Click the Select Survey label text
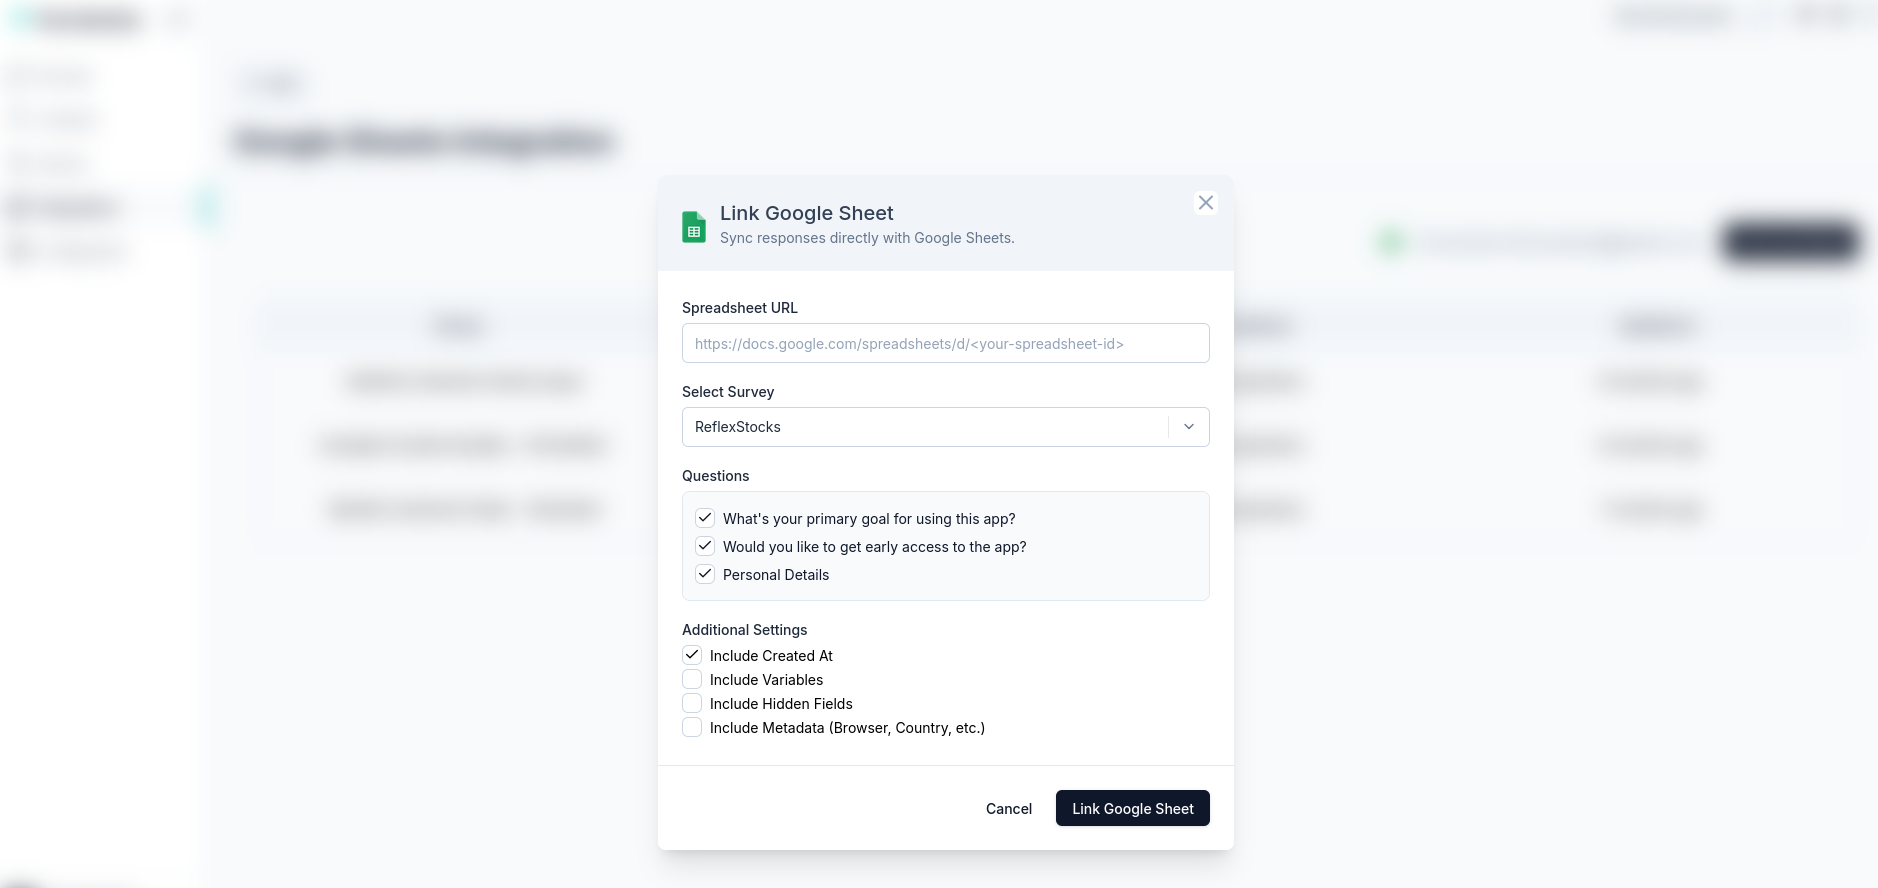 [x=728, y=392]
